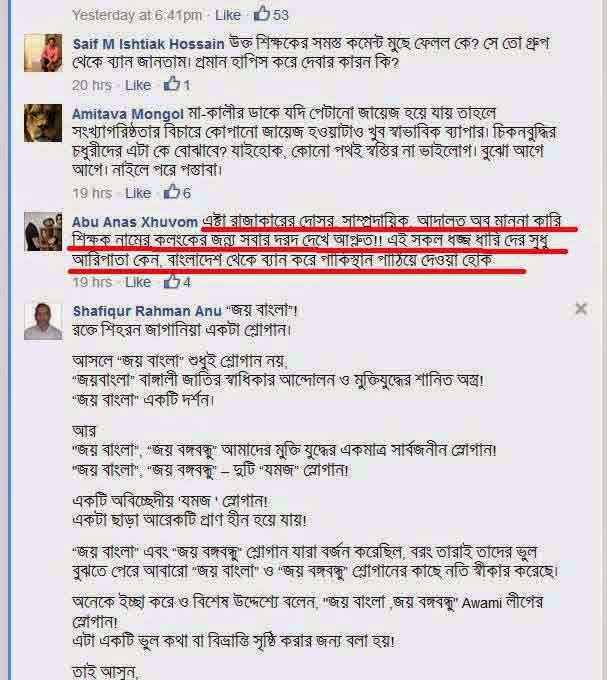Like the comment posted yesterday at 6:41pm
607x680 pixels.
pos(228,15)
